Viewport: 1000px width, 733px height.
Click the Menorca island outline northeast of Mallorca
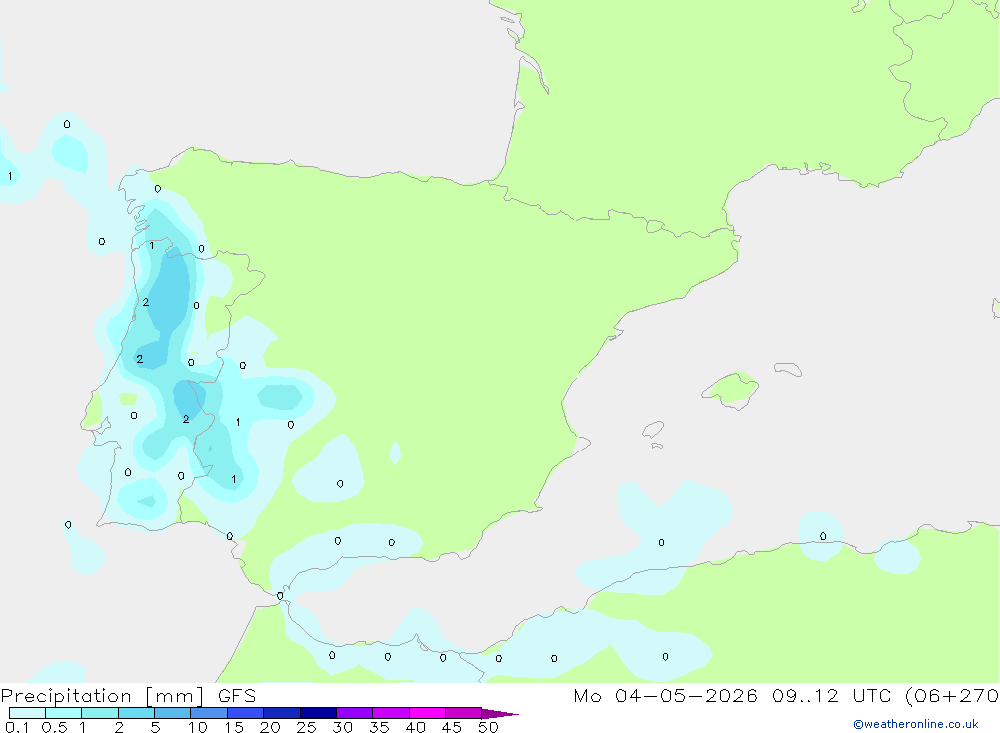click(788, 369)
